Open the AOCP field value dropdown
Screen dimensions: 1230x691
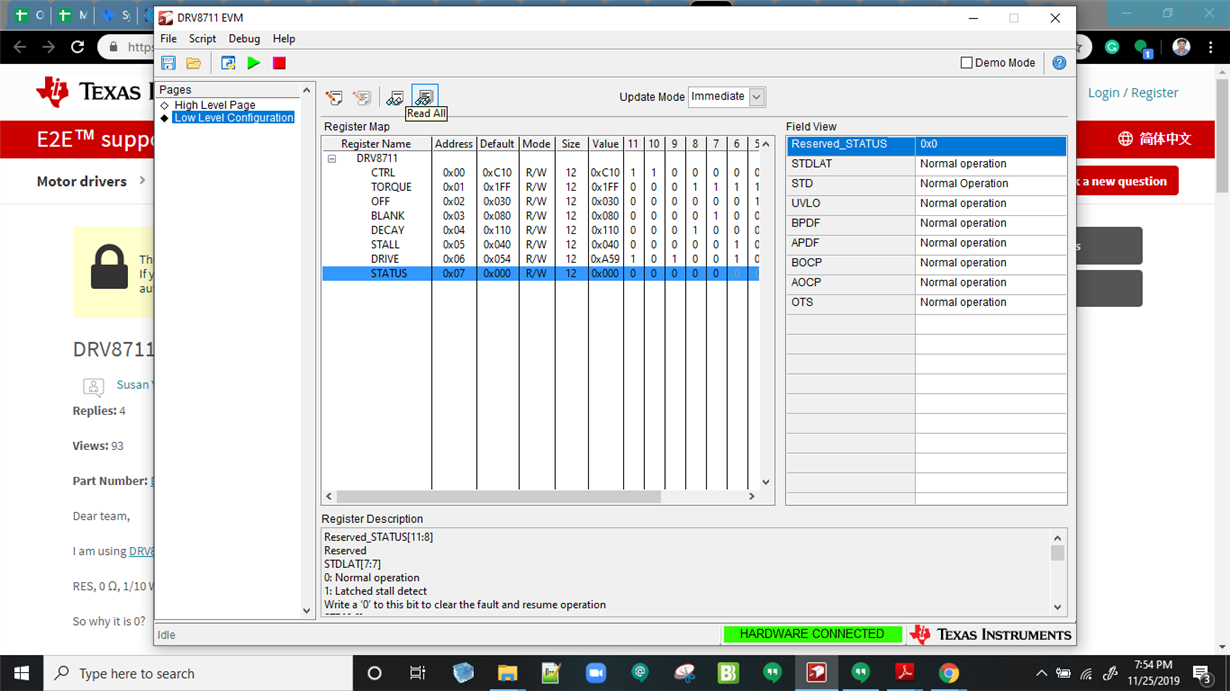[990, 283]
